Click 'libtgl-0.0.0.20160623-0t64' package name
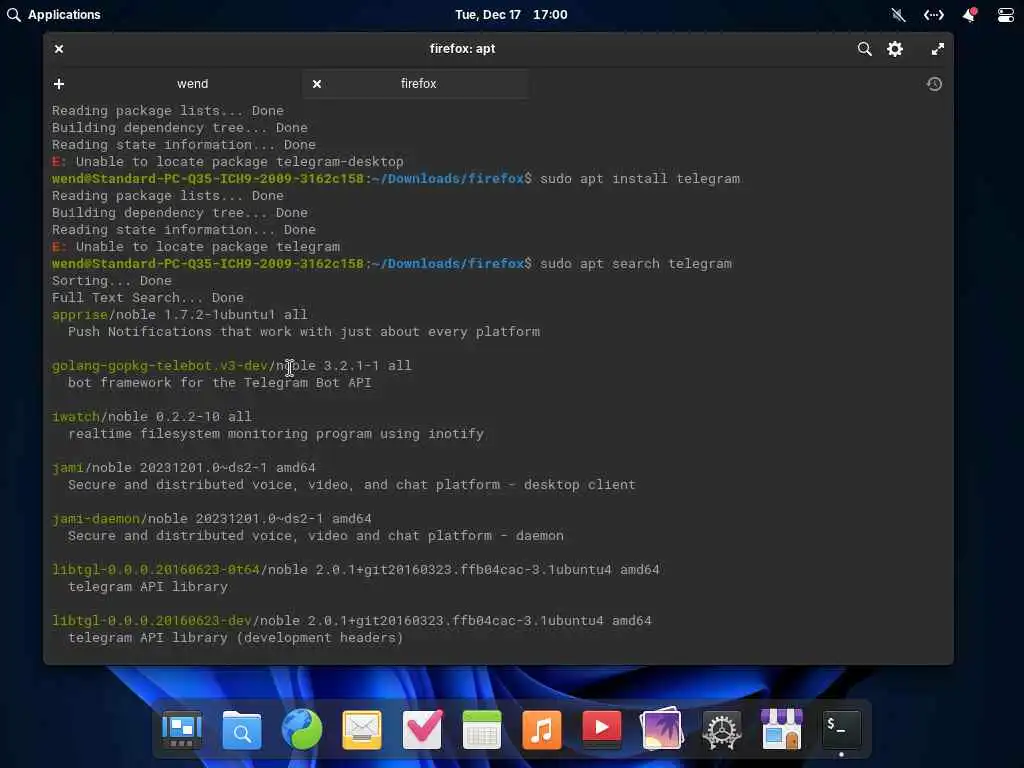The height and width of the screenshot is (768, 1024). [156, 569]
